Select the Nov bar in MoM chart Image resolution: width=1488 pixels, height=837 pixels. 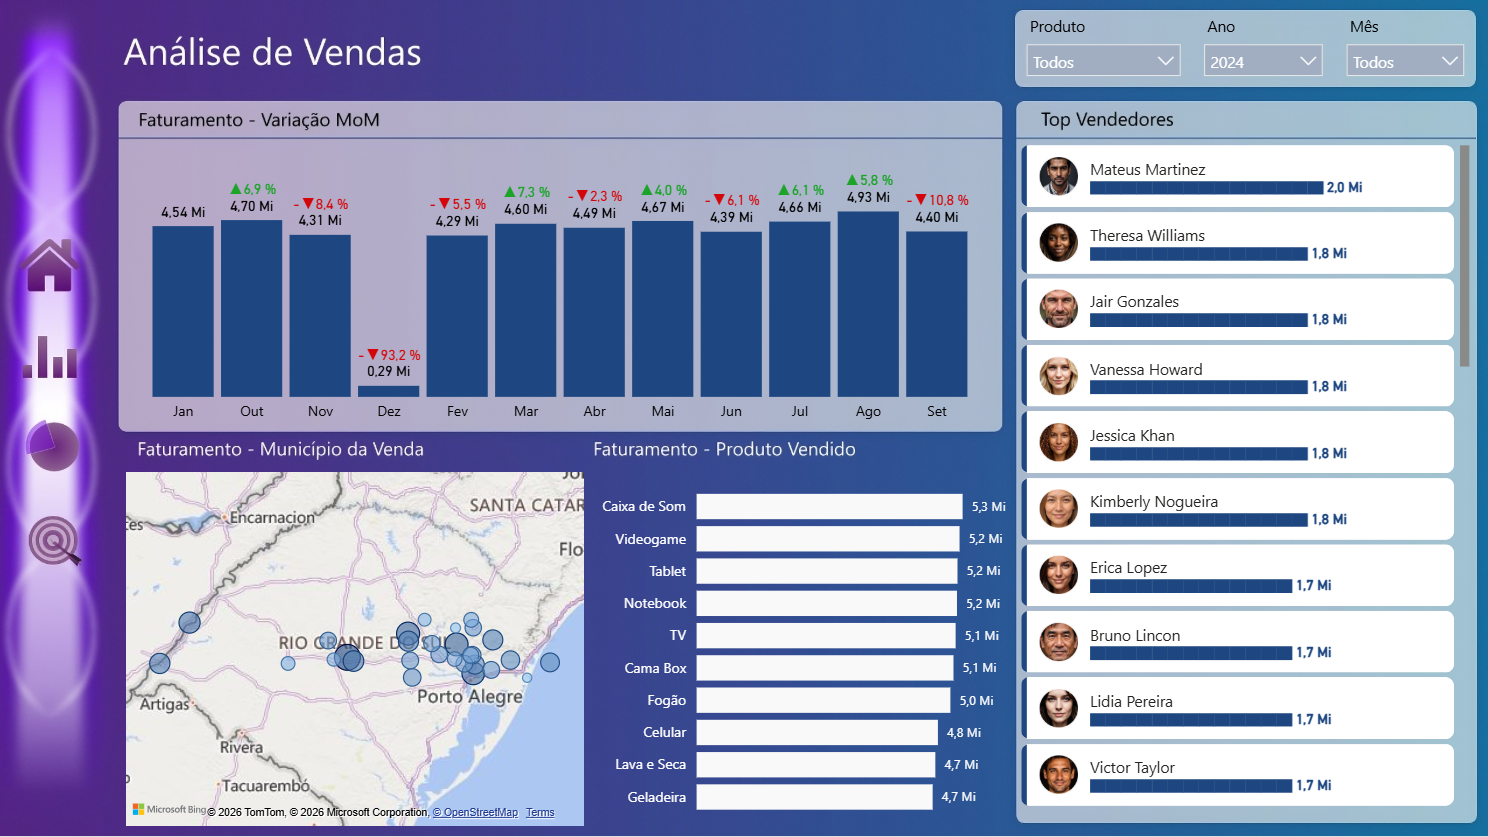pyautogui.click(x=320, y=315)
